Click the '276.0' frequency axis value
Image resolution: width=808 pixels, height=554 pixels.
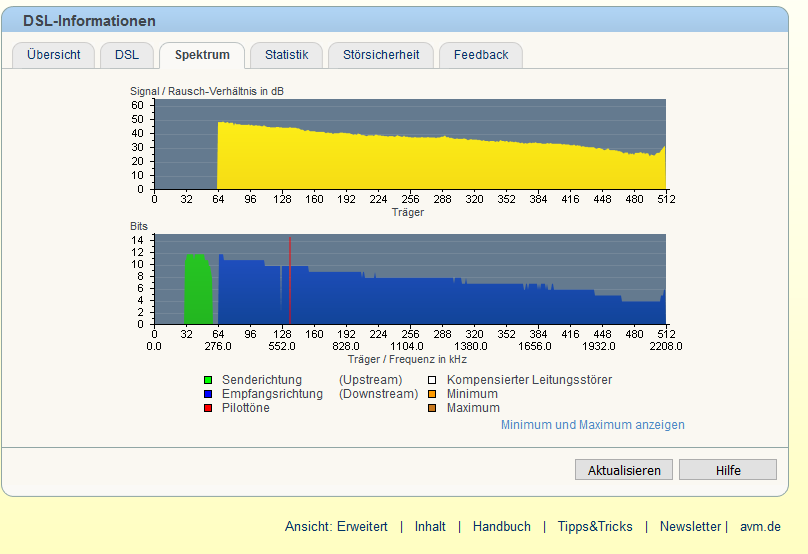[217, 346]
